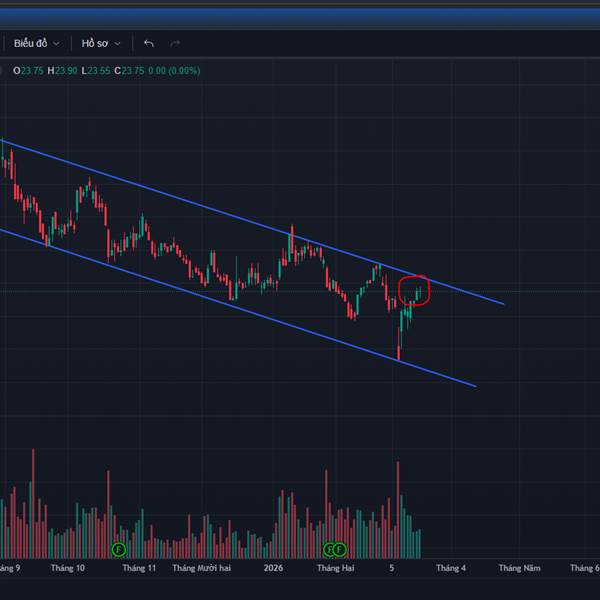Click the right F marker near Tháng Hai

point(340,549)
